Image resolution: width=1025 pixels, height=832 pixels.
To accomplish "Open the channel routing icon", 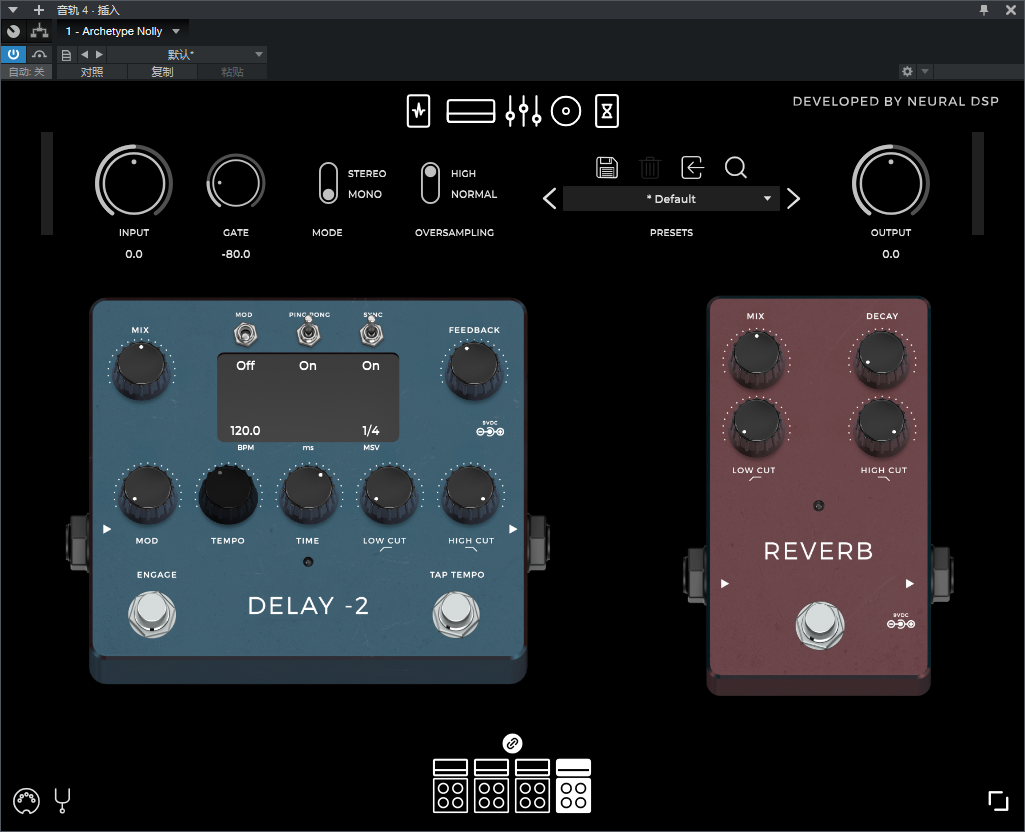I will click(40, 31).
